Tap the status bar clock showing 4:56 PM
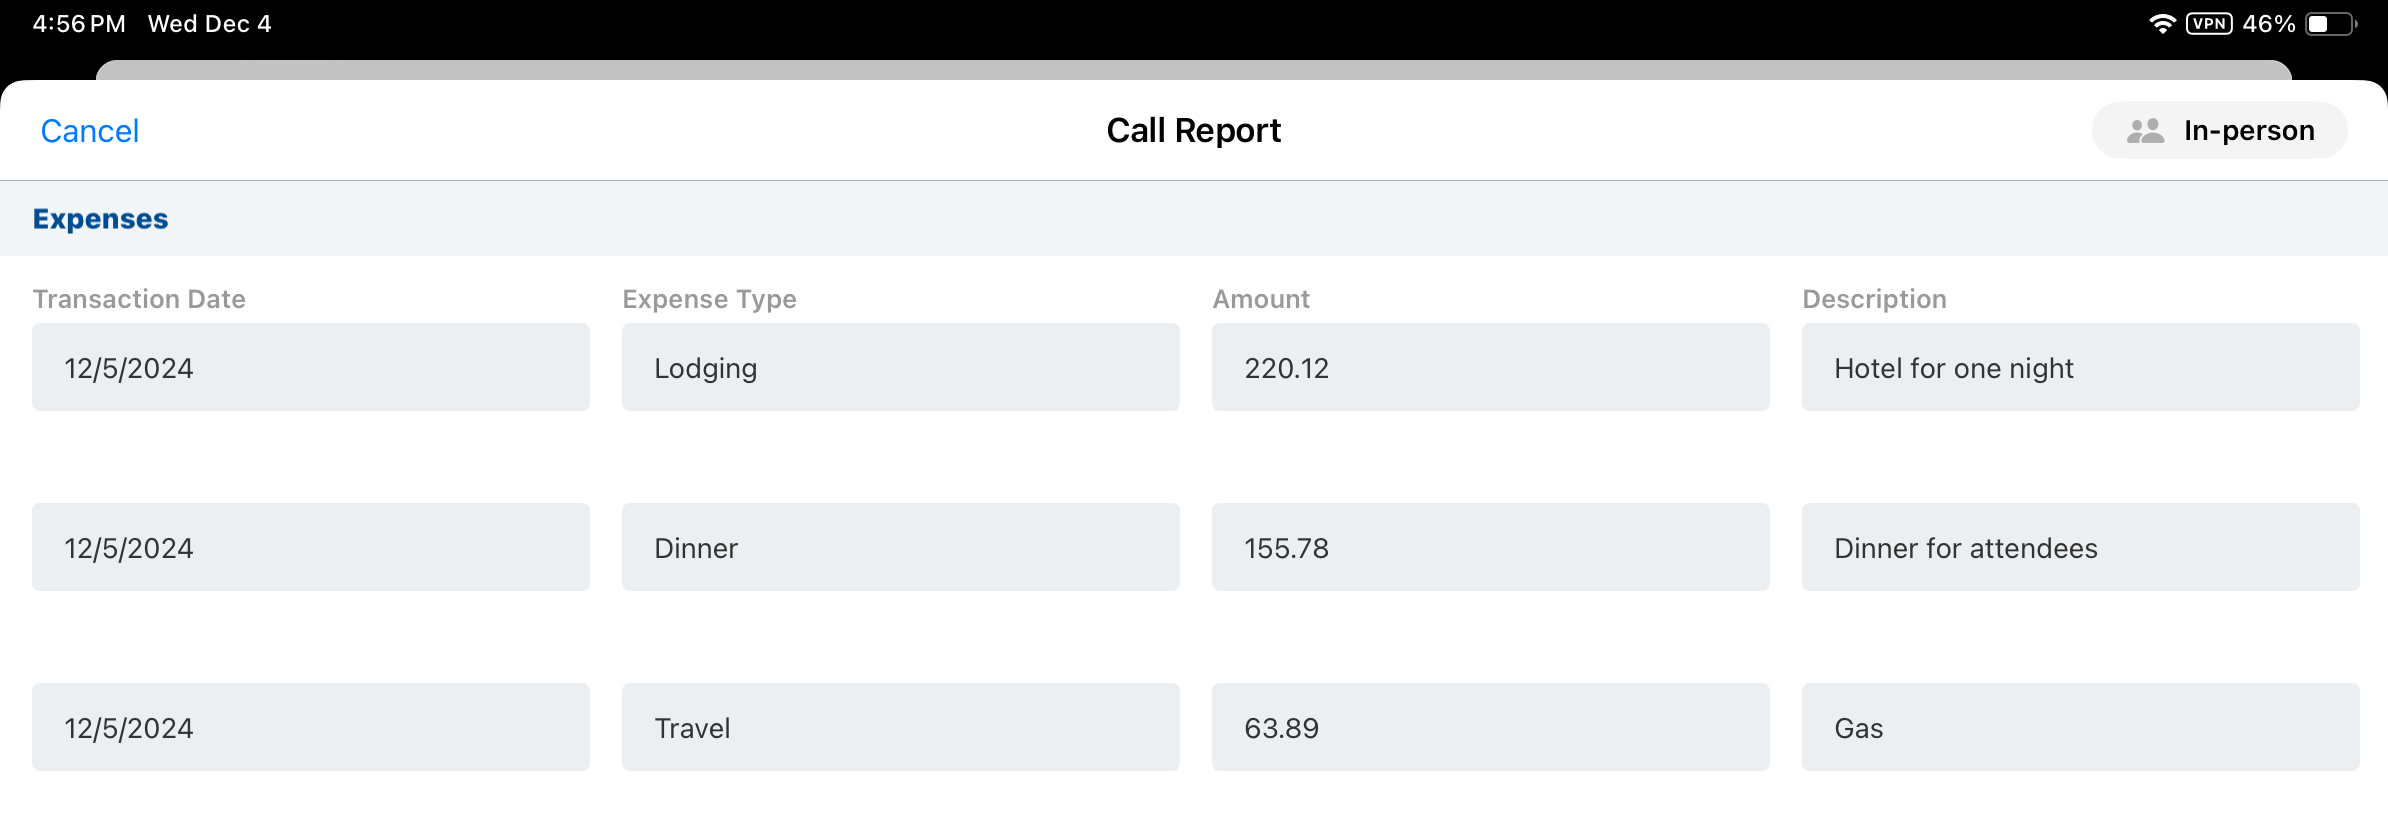2388x835 pixels. click(79, 24)
